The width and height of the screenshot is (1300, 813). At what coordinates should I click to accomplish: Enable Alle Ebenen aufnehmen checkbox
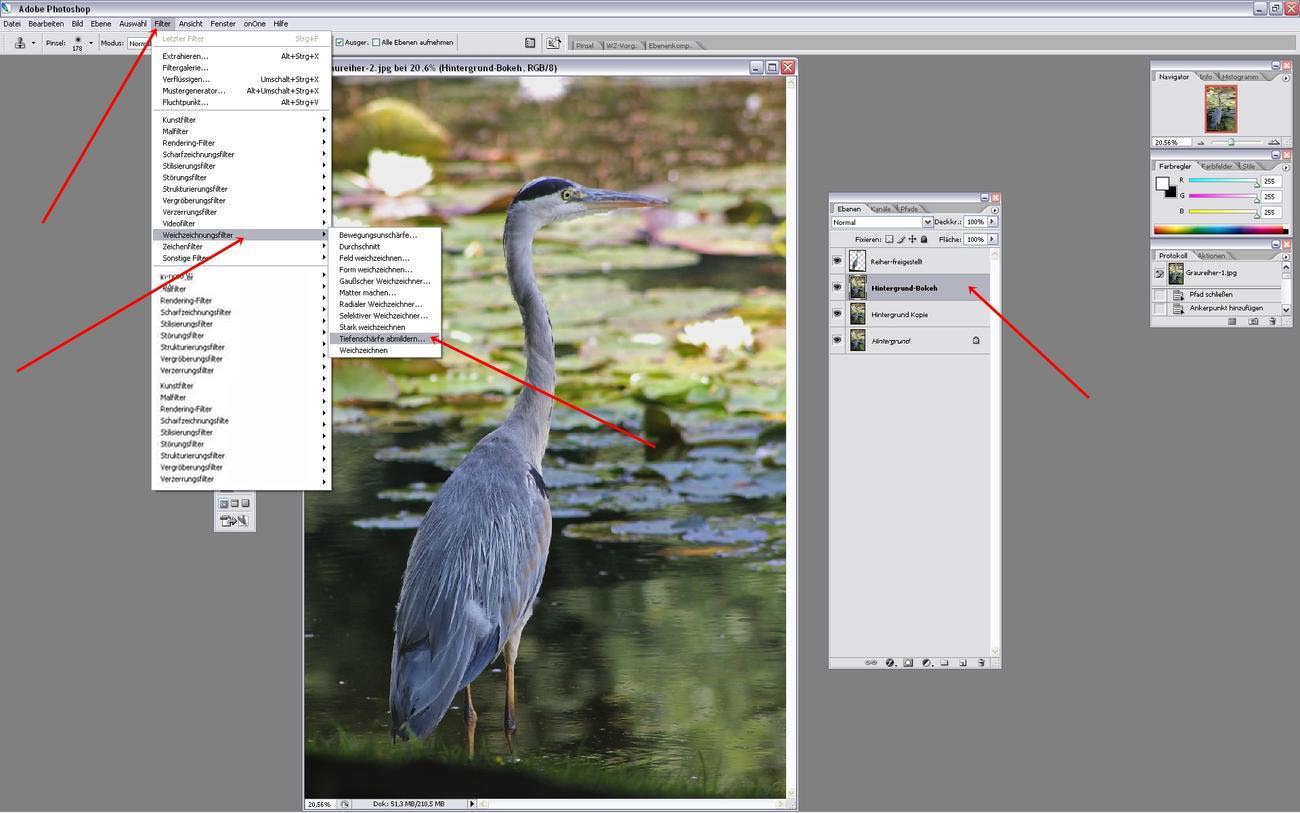pyautogui.click(x=376, y=43)
